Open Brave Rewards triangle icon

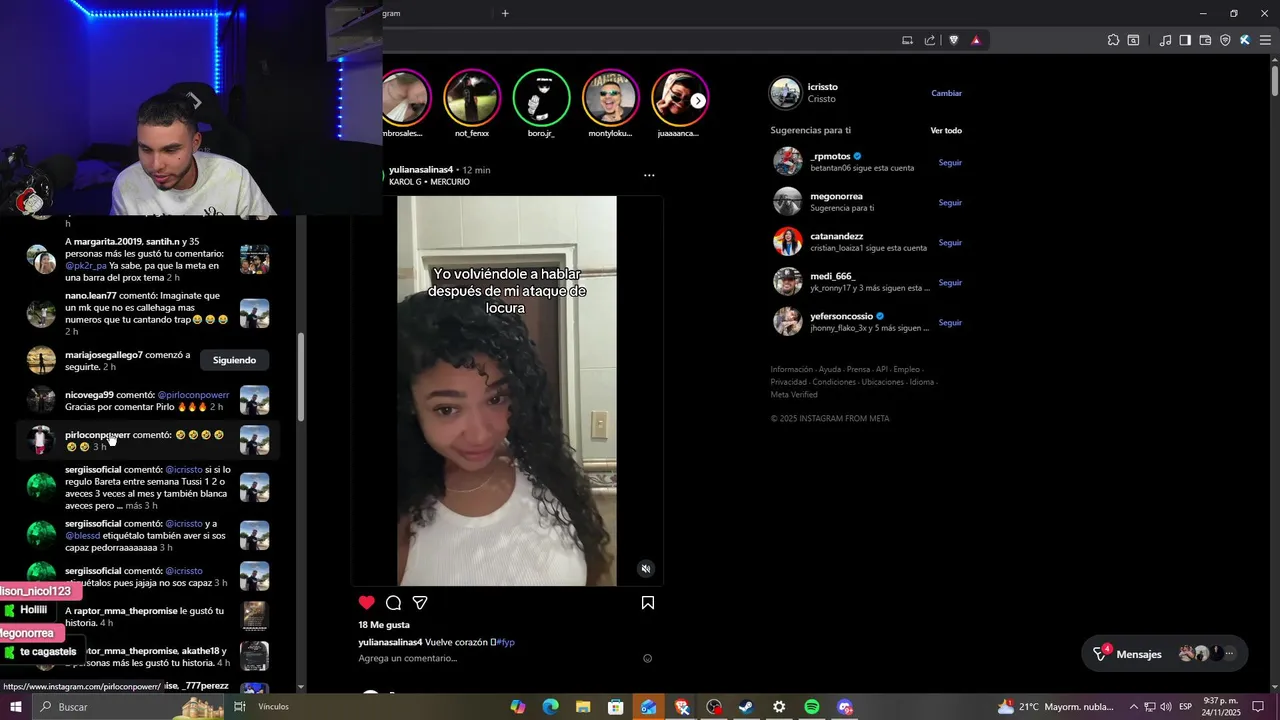click(x=976, y=40)
